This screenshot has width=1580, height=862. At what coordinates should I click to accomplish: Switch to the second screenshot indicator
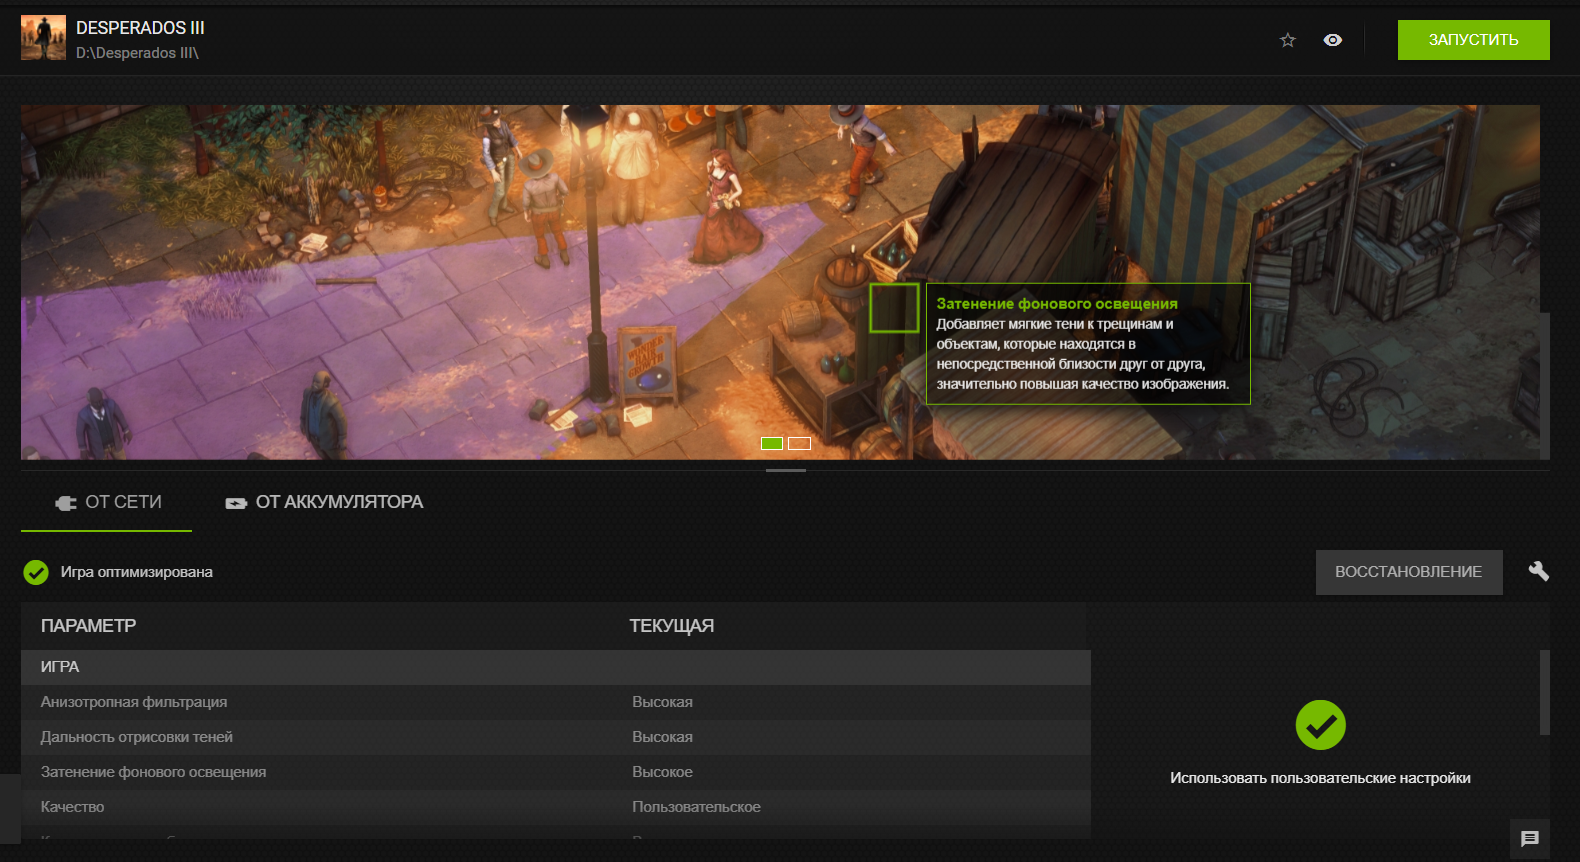(799, 443)
